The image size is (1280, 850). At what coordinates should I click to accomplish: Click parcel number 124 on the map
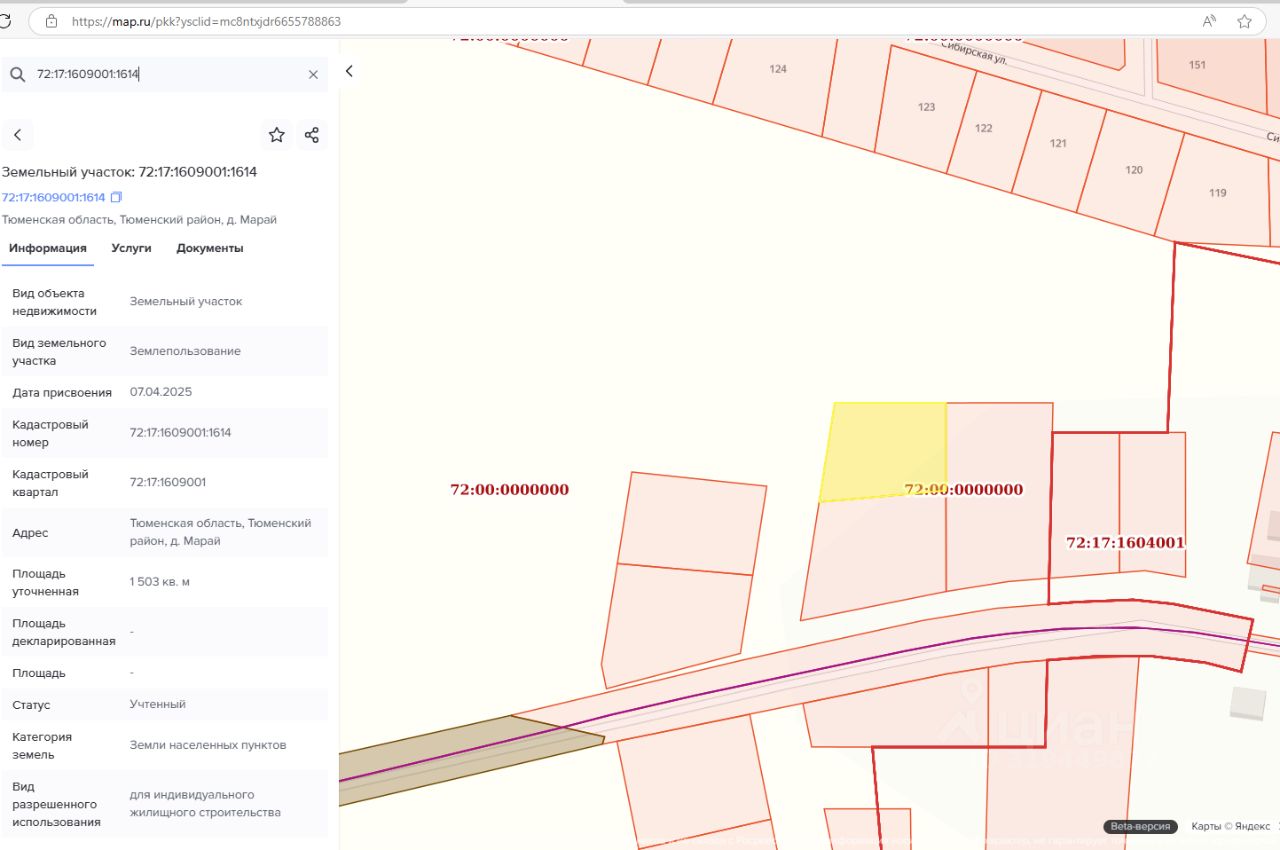point(778,69)
